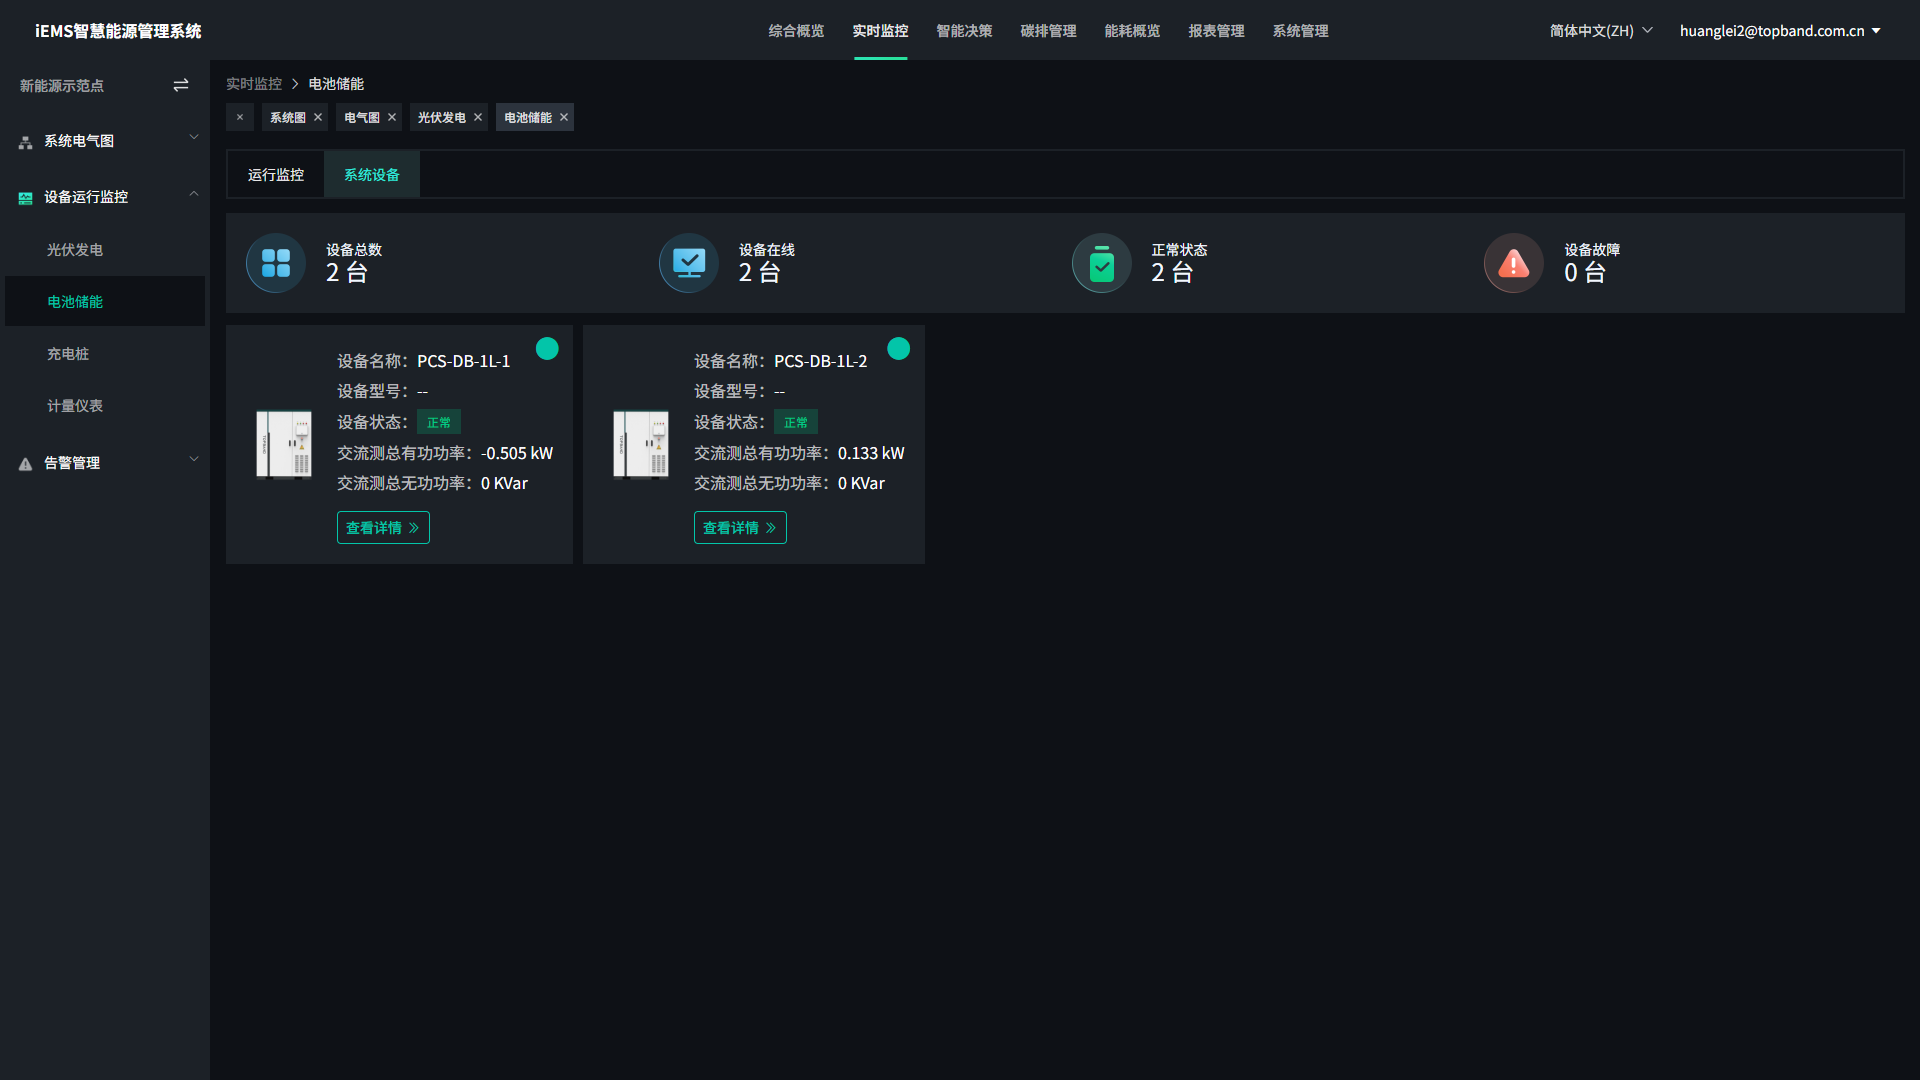Viewport: 1920px width, 1080px height.
Task: Open the 智能决策 top menu
Action: [x=964, y=31]
